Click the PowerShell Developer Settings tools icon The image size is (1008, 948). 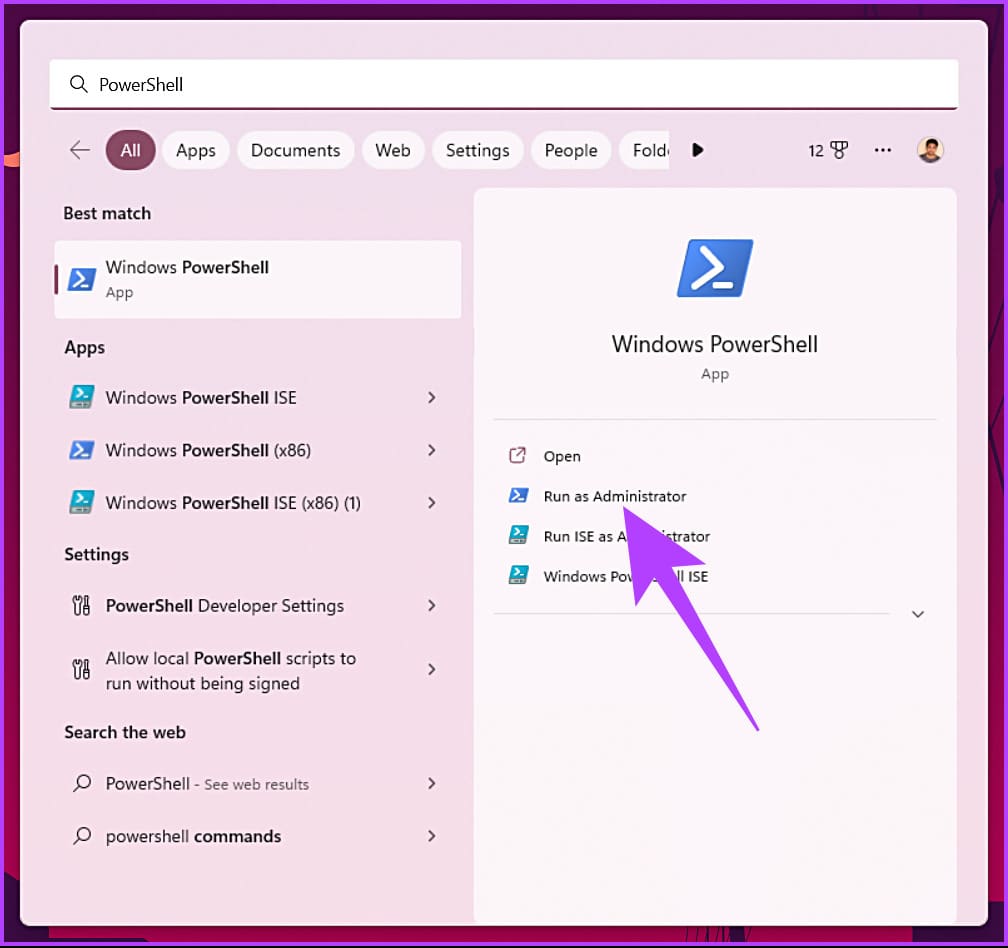(81, 605)
